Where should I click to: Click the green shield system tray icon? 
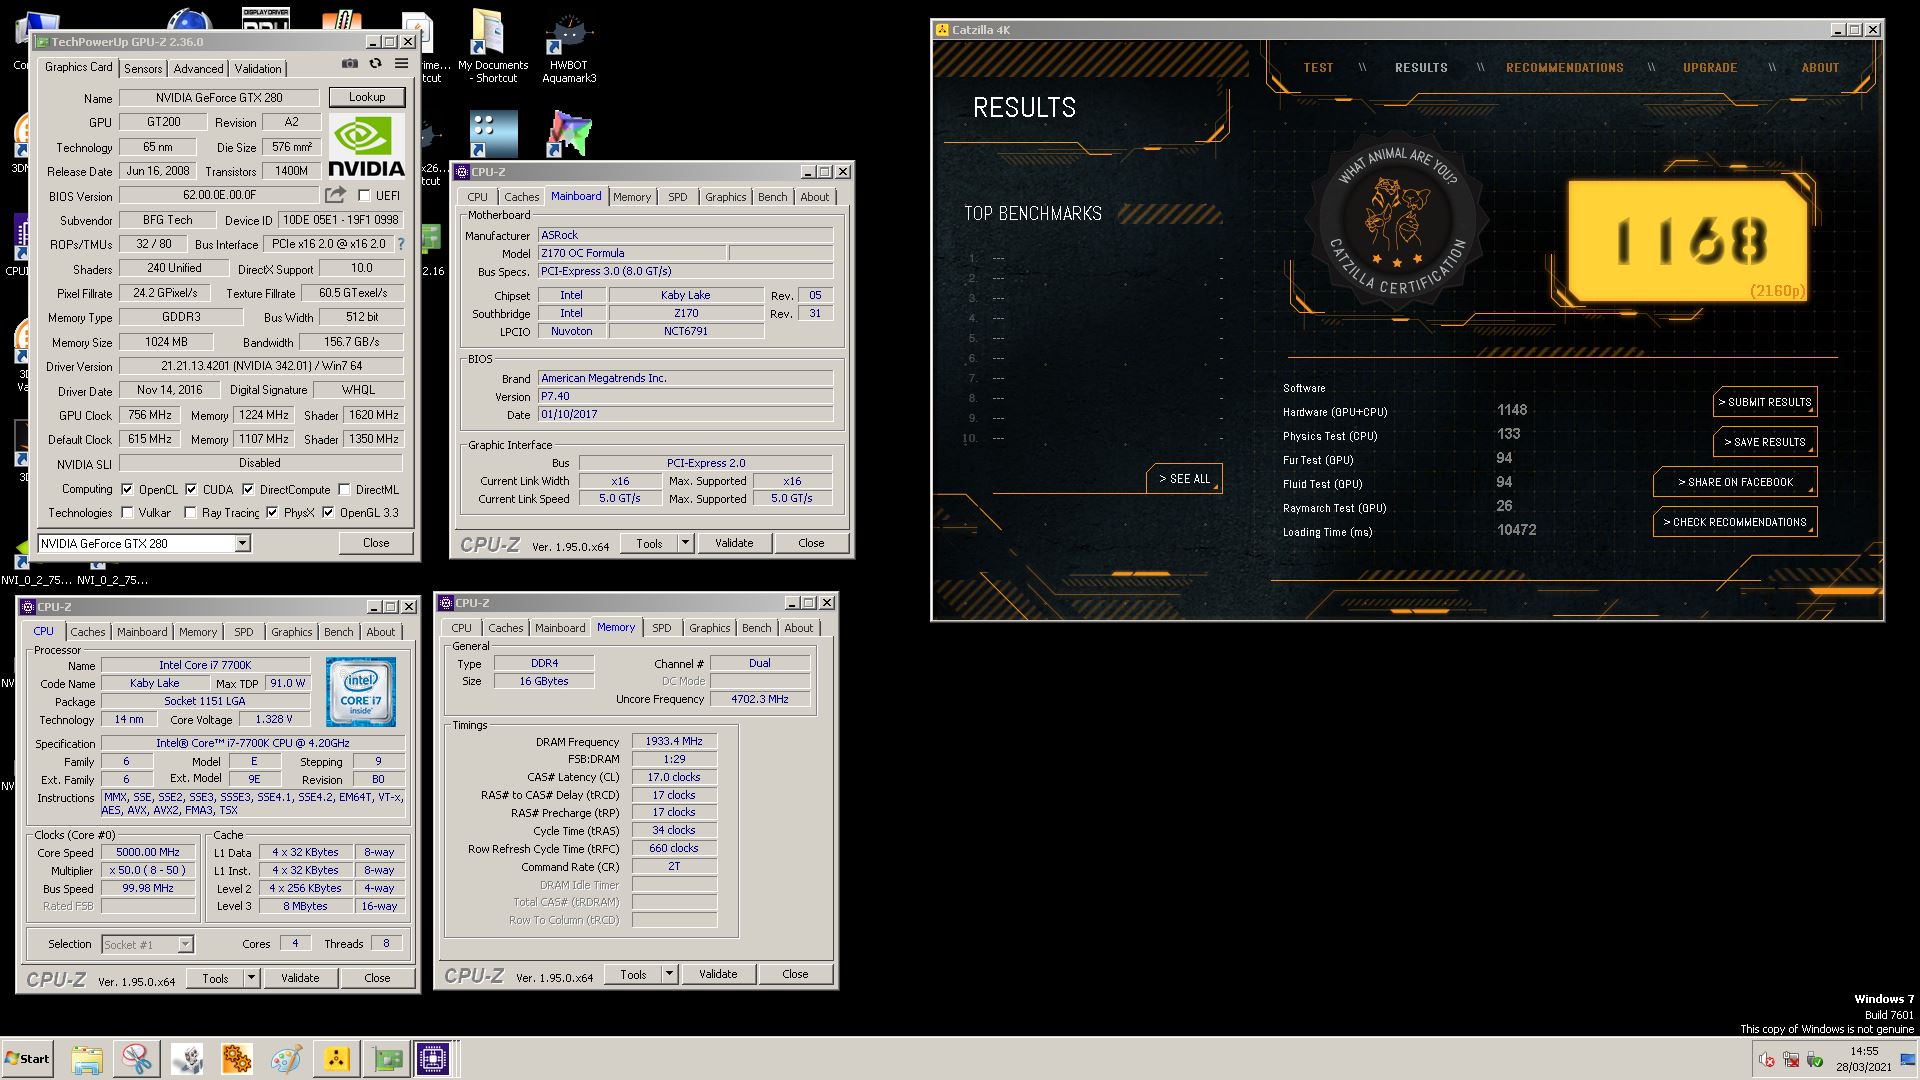coord(1815,1060)
